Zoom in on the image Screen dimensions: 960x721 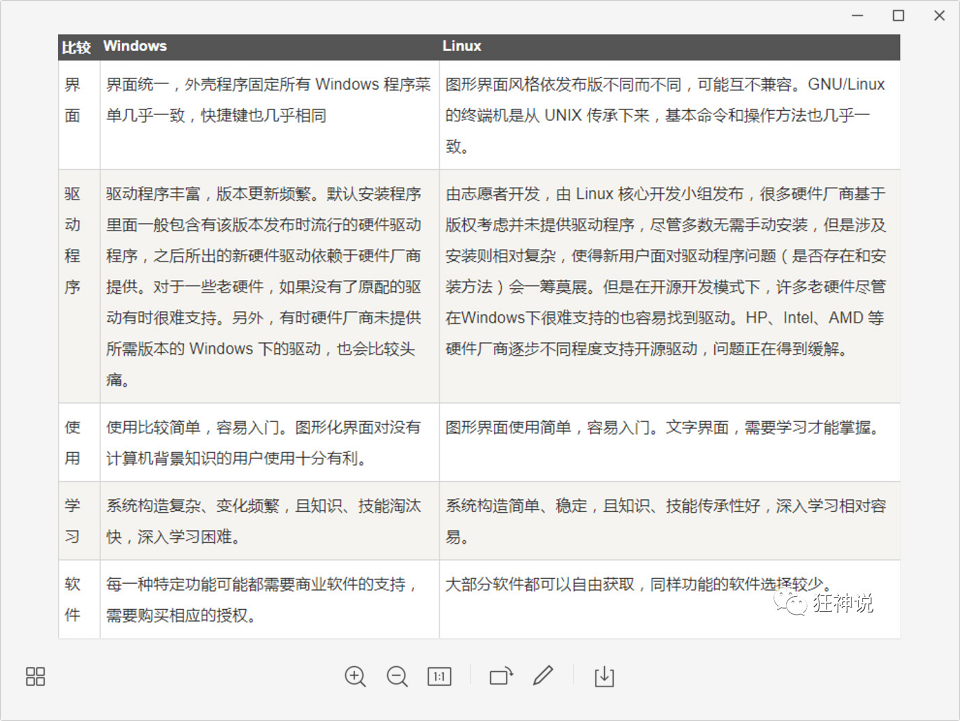pyautogui.click(x=355, y=676)
